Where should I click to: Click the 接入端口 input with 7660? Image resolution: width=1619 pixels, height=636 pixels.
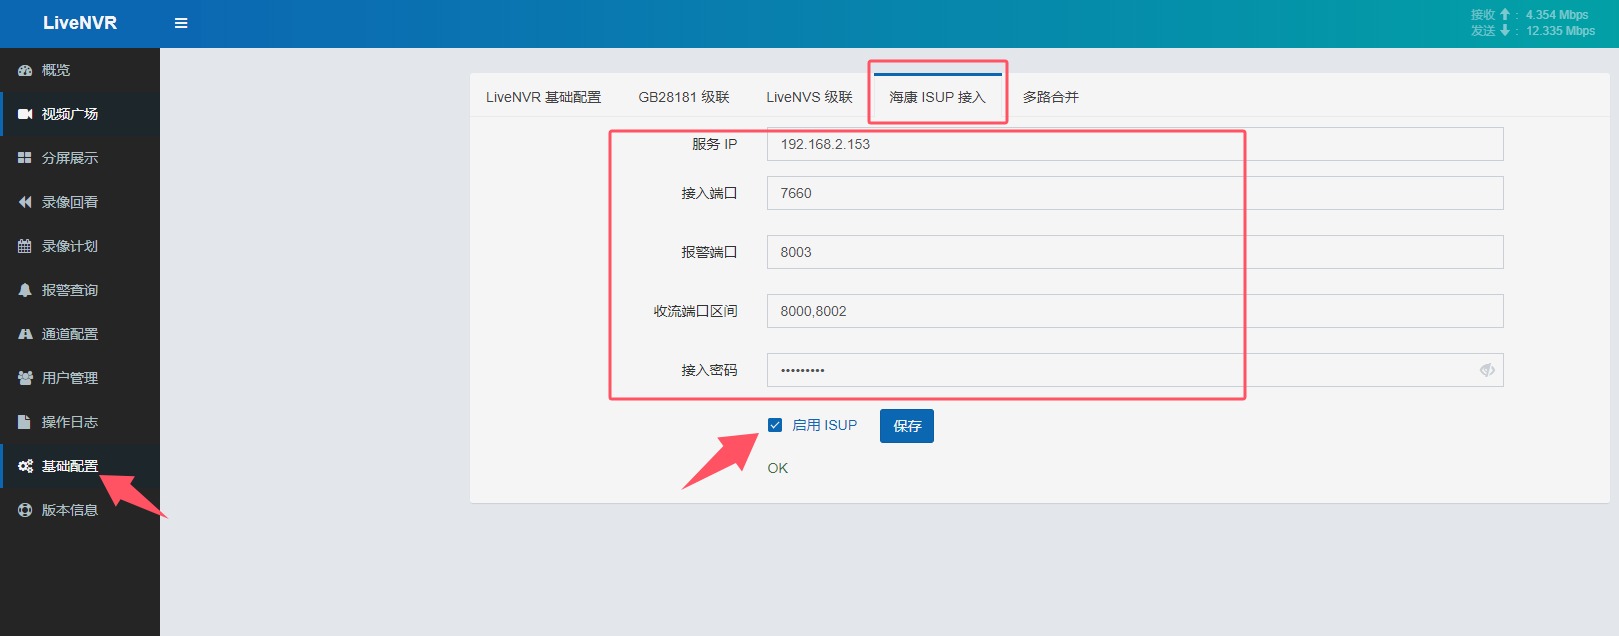[x=1135, y=193]
